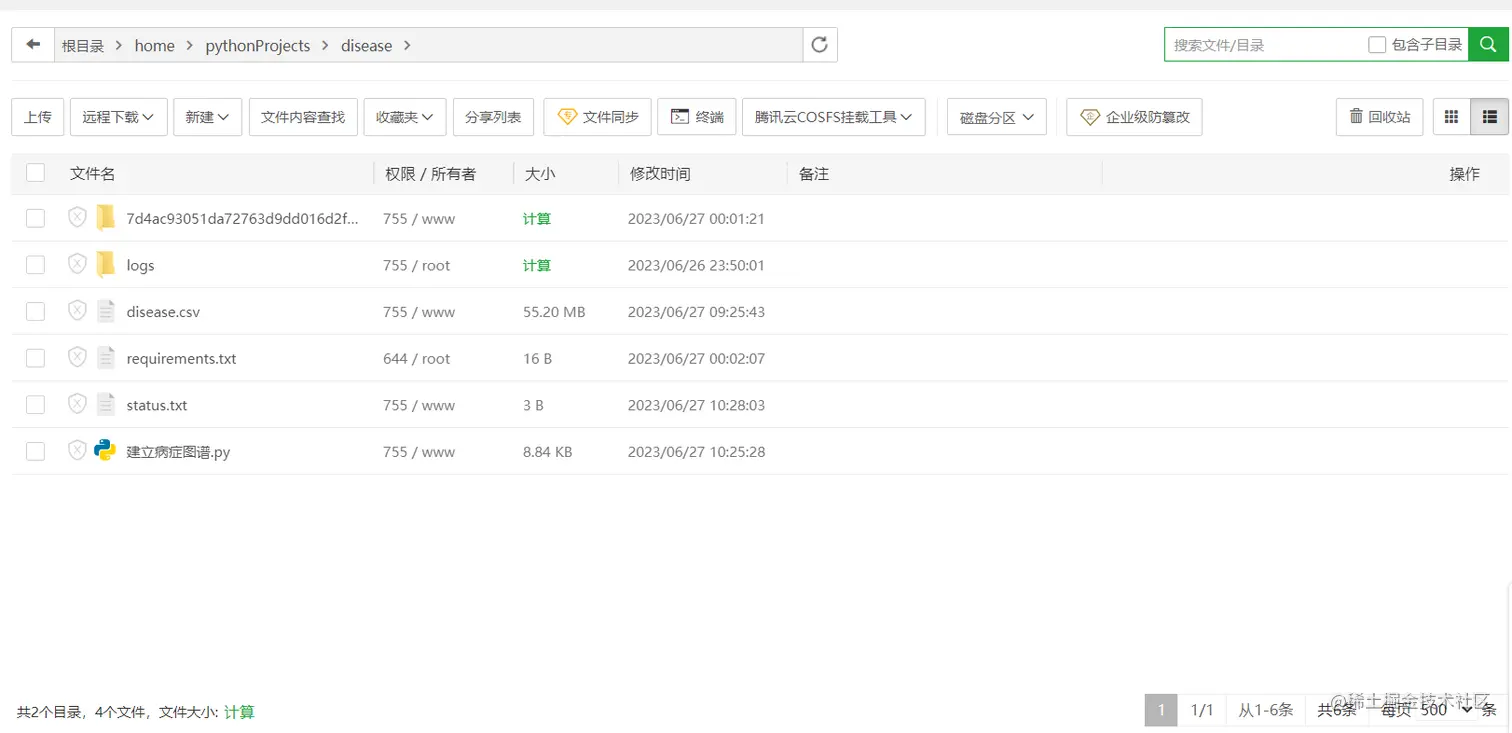Open the 回收站 recycle bin
The image size is (1512, 733).
(1380, 117)
